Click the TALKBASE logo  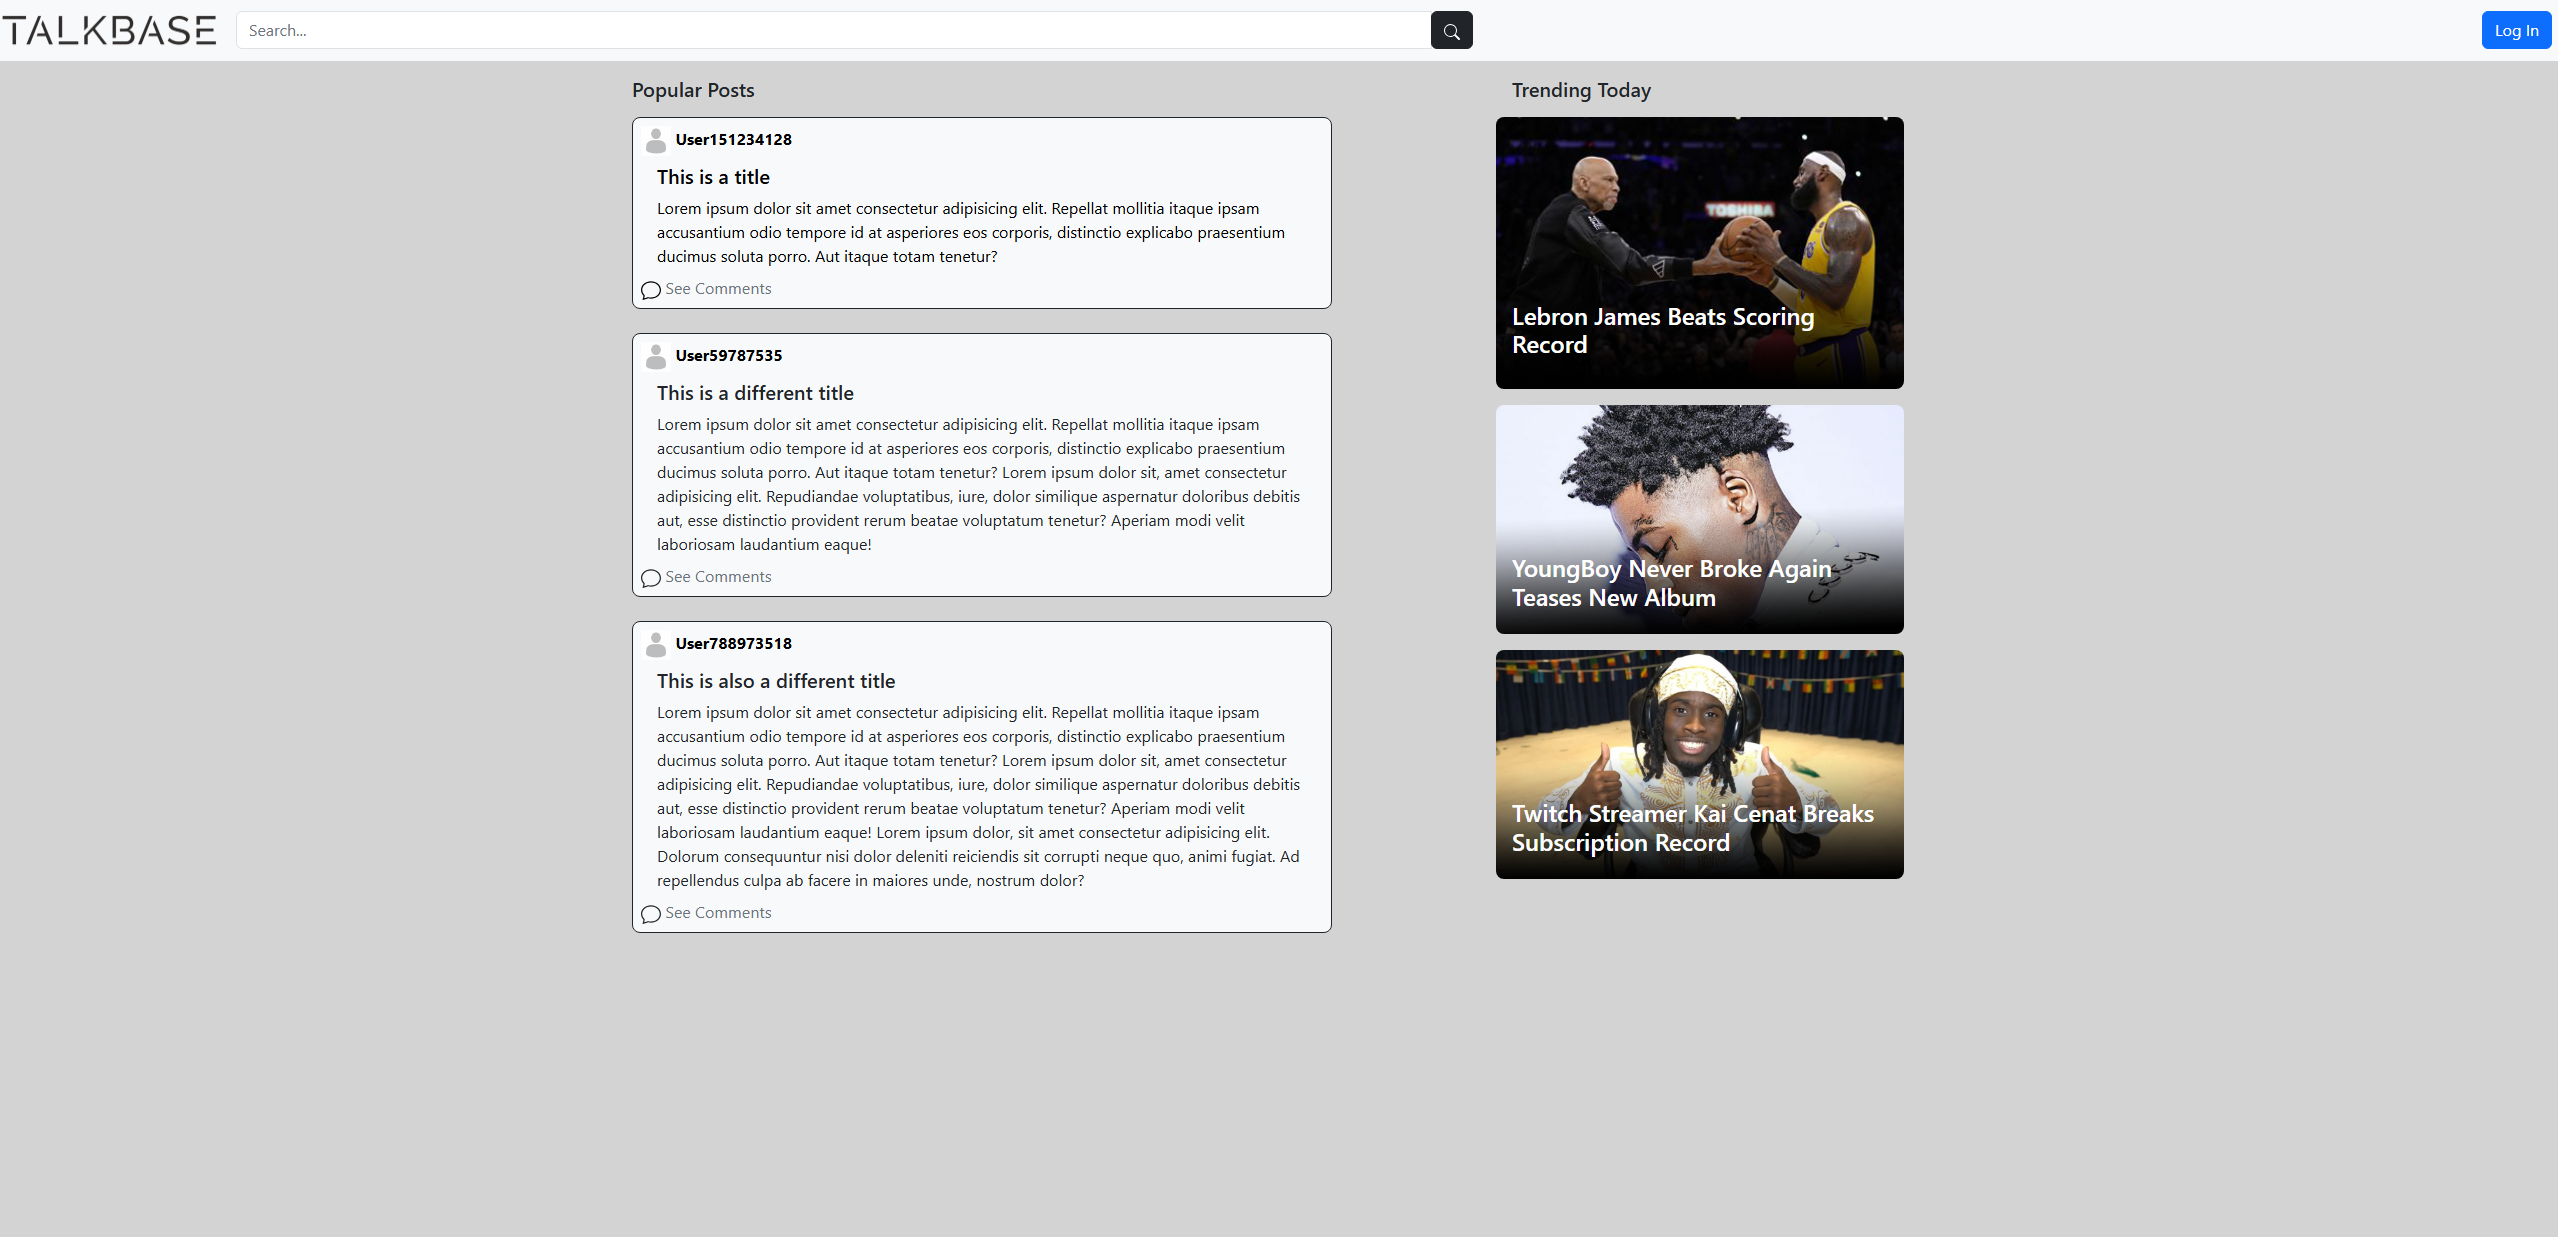[x=109, y=30]
